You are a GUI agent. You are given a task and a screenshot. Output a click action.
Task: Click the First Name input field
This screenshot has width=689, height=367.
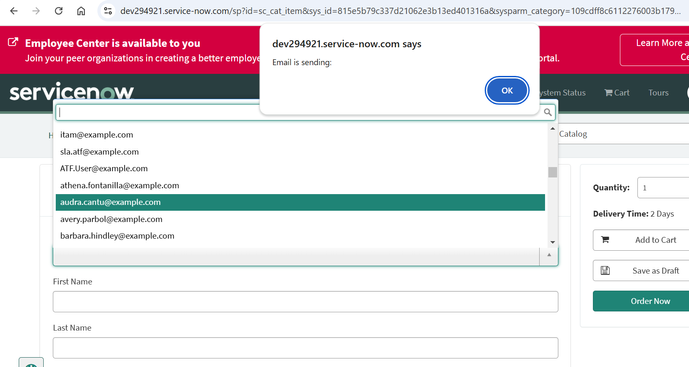305,302
